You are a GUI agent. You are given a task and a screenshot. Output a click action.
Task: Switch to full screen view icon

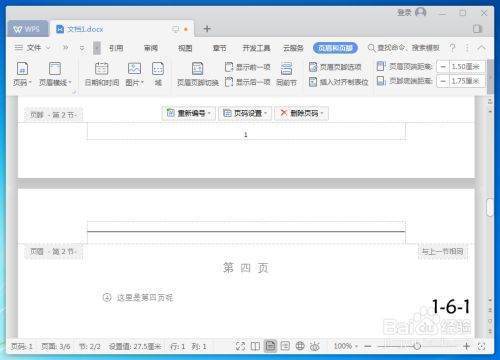[240, 346]
